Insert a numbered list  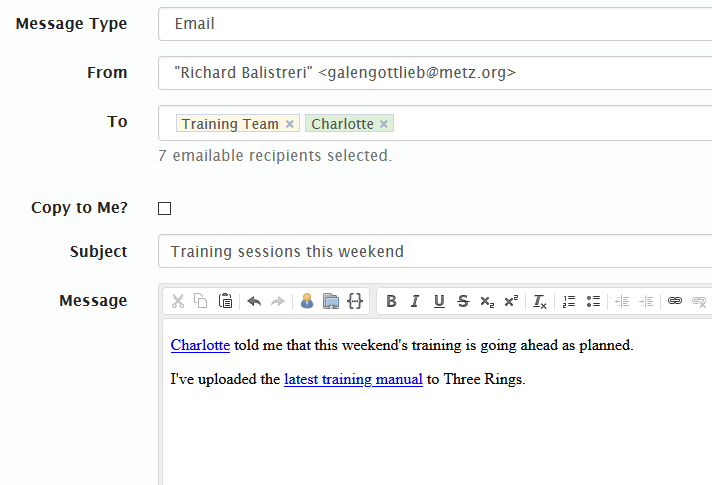click(569, 301)
